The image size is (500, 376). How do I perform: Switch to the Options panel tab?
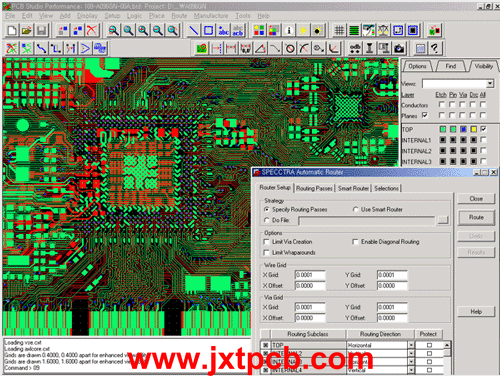417,66
